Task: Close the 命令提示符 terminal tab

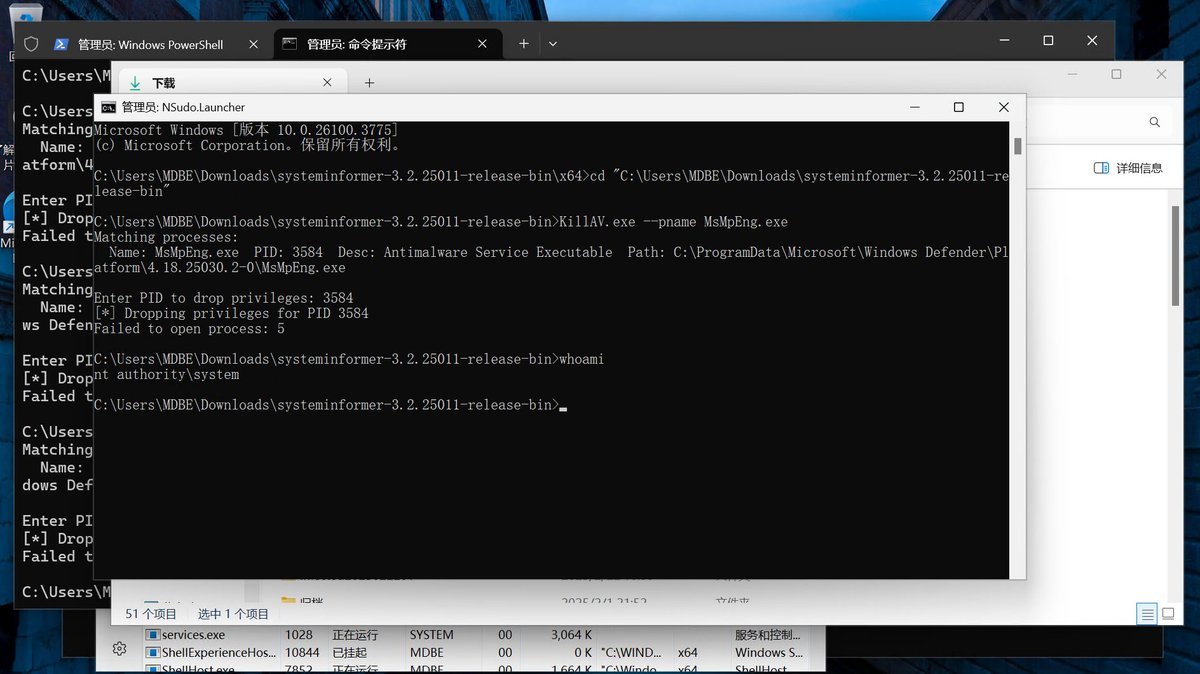Action: point(483,44)
